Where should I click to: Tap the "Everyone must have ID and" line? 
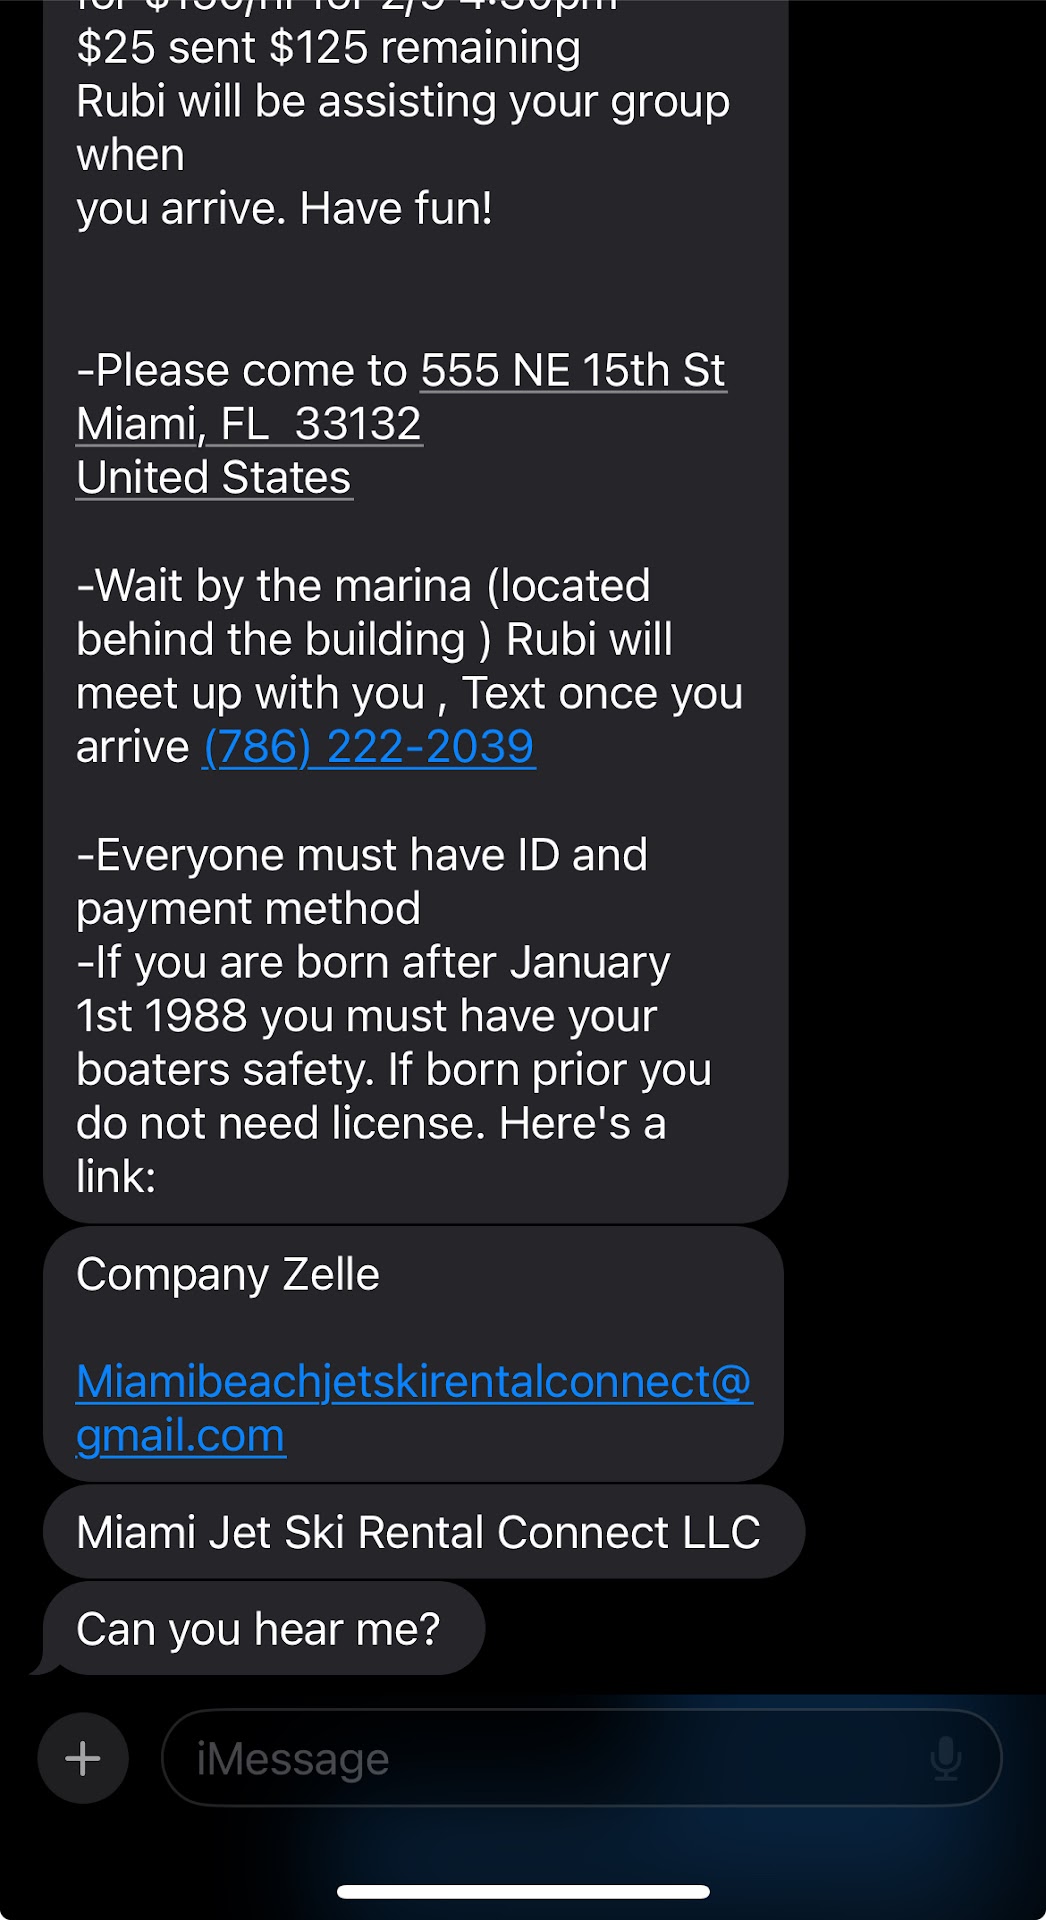tap(362, 856)
